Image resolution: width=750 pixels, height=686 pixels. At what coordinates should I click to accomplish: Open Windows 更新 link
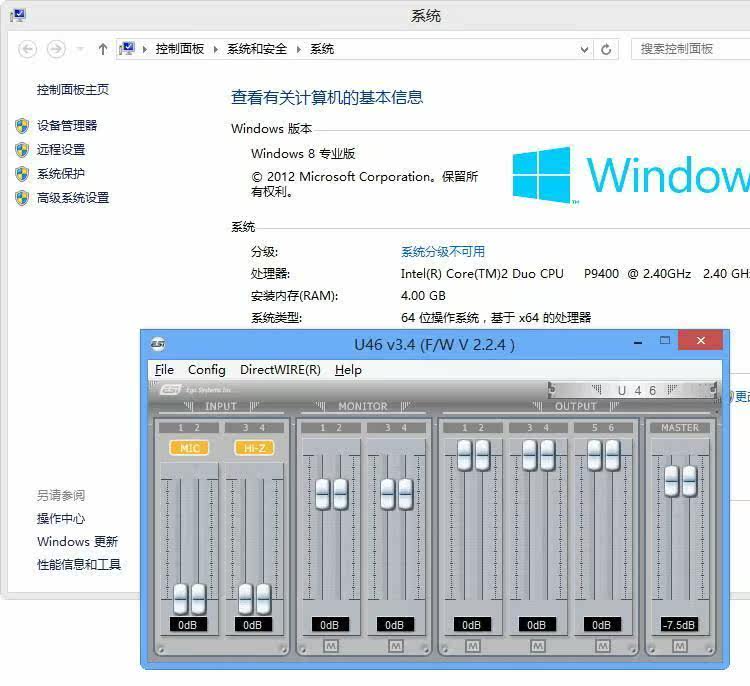(x=77, y=542)
